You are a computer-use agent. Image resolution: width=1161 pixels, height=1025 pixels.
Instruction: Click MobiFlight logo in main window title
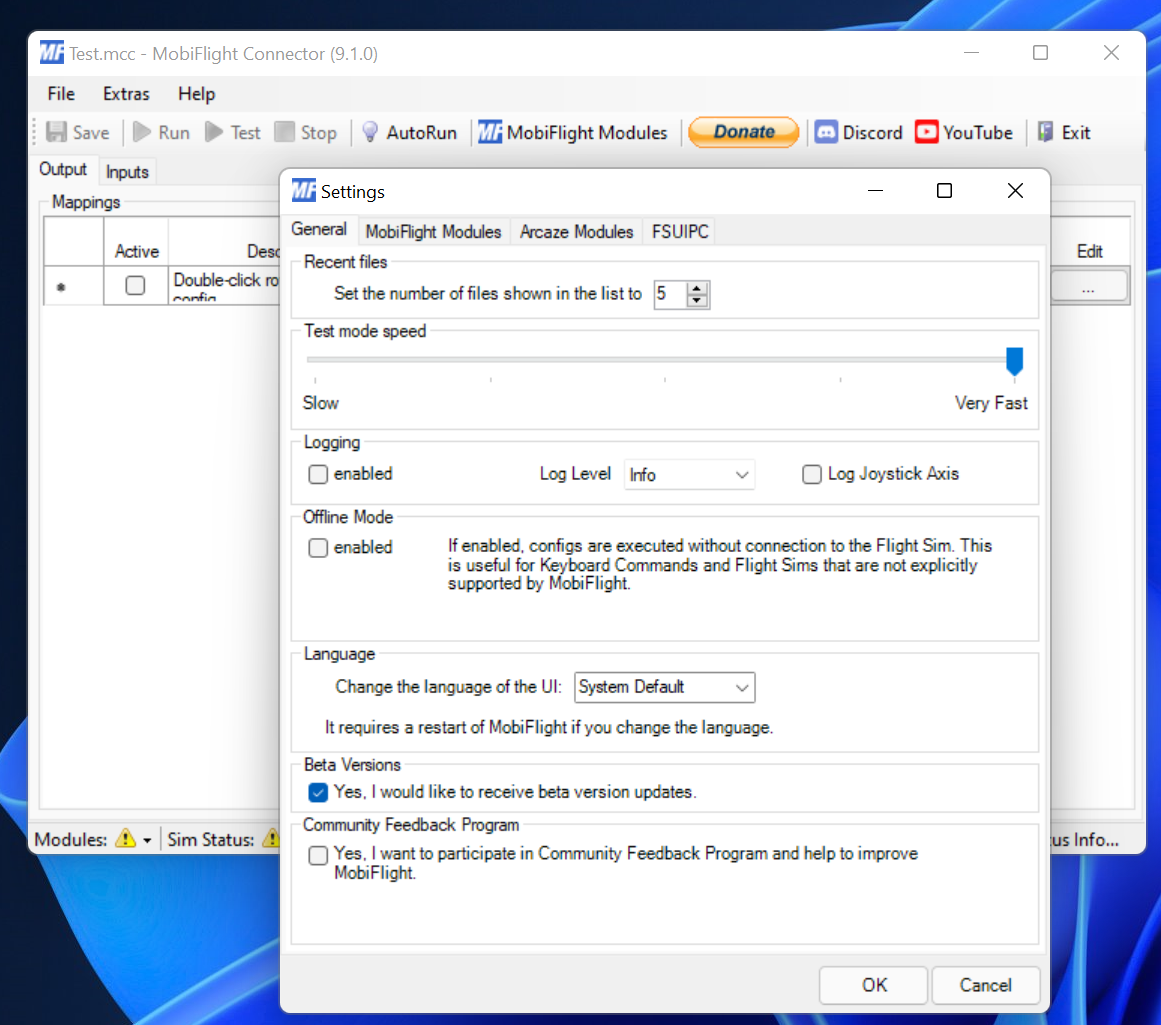pos(52,53)
